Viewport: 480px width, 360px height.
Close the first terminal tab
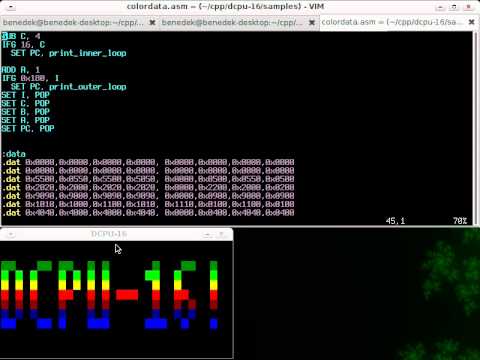click(152, 22)
